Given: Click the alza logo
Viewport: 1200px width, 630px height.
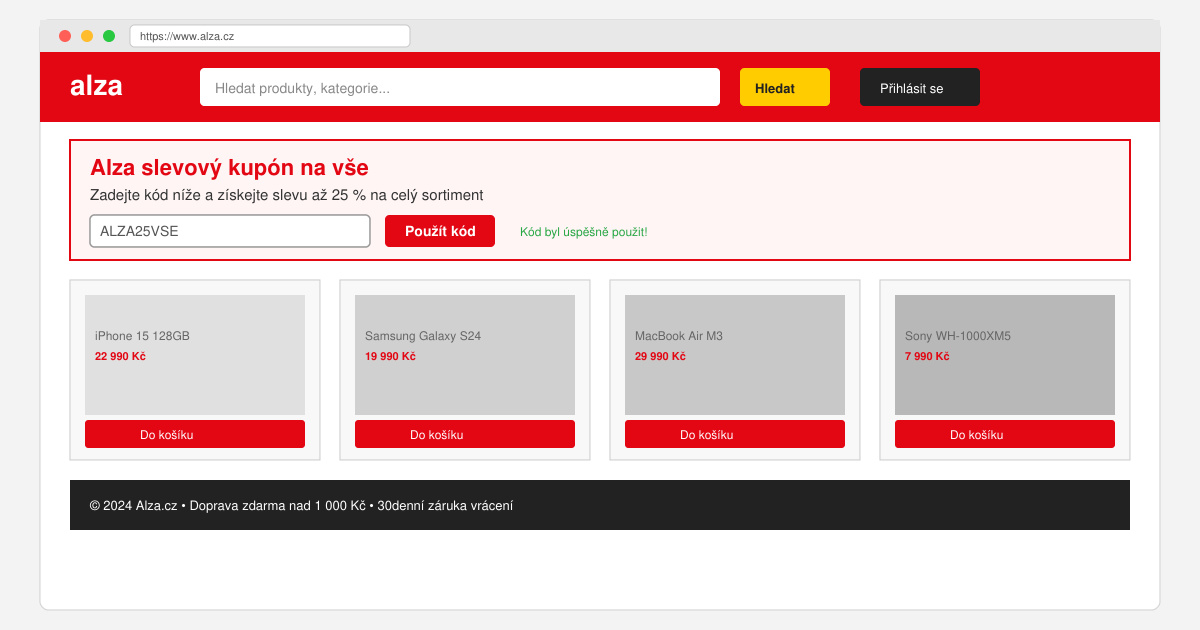Looking at the screenshot, I should 96,86.
